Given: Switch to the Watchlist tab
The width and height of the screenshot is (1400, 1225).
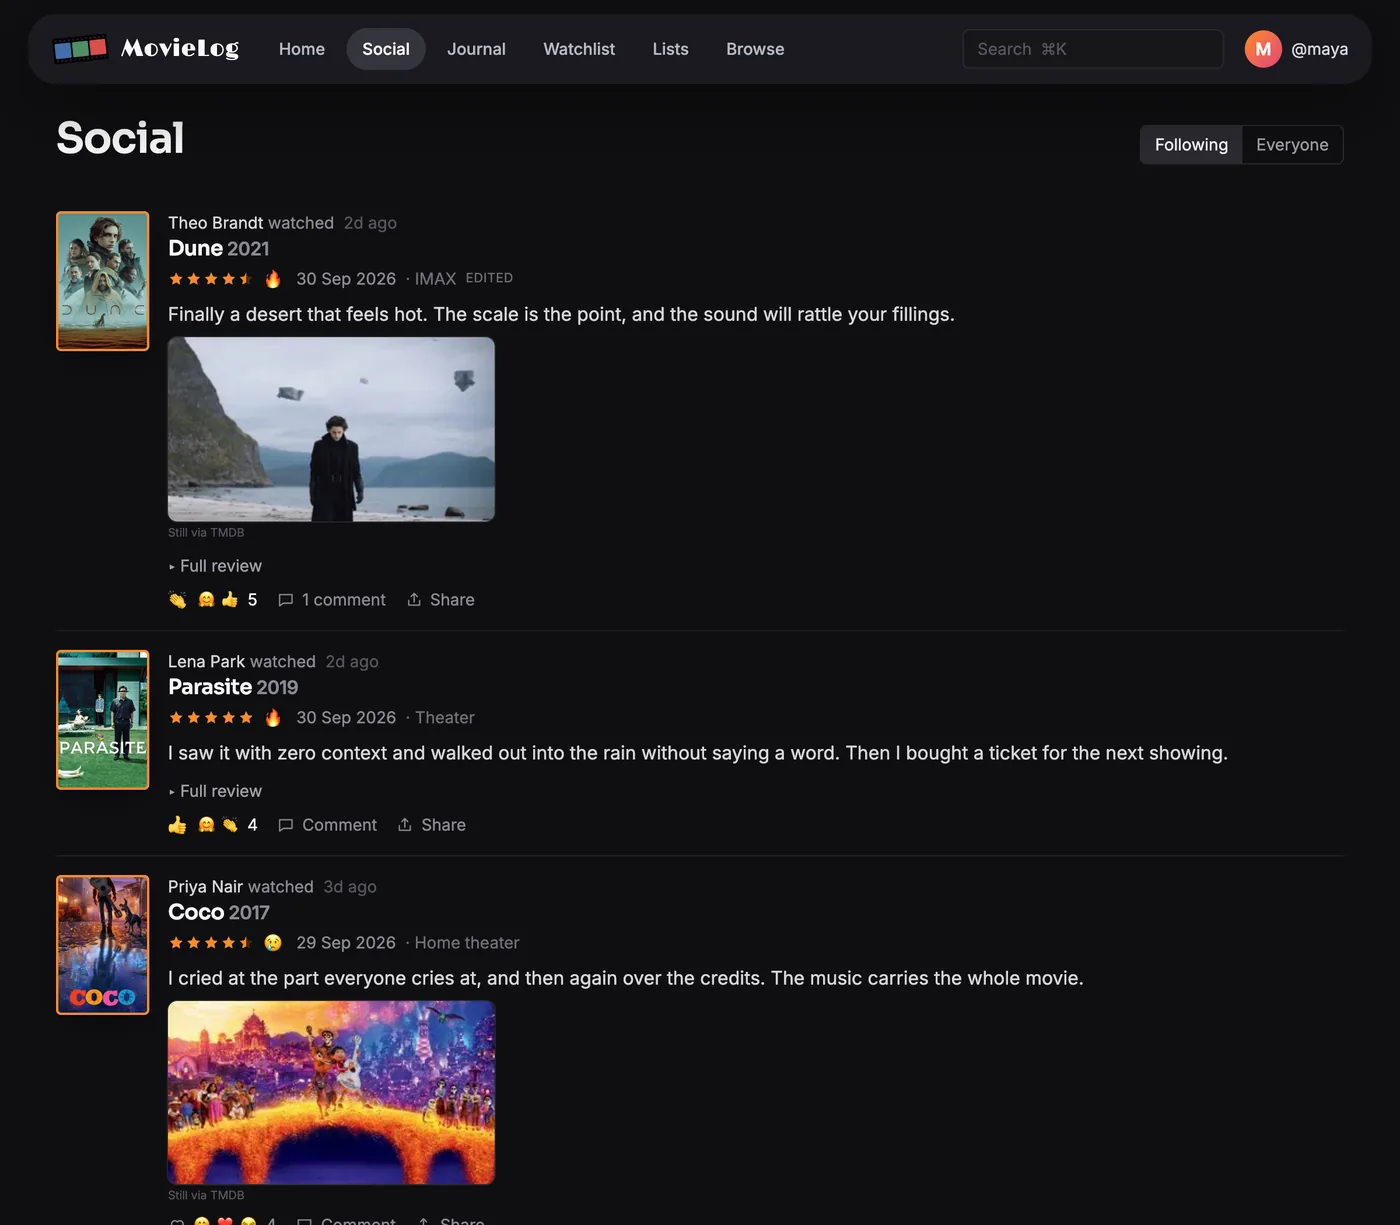Looking at the screenshot, I should (x=579, y=49).
